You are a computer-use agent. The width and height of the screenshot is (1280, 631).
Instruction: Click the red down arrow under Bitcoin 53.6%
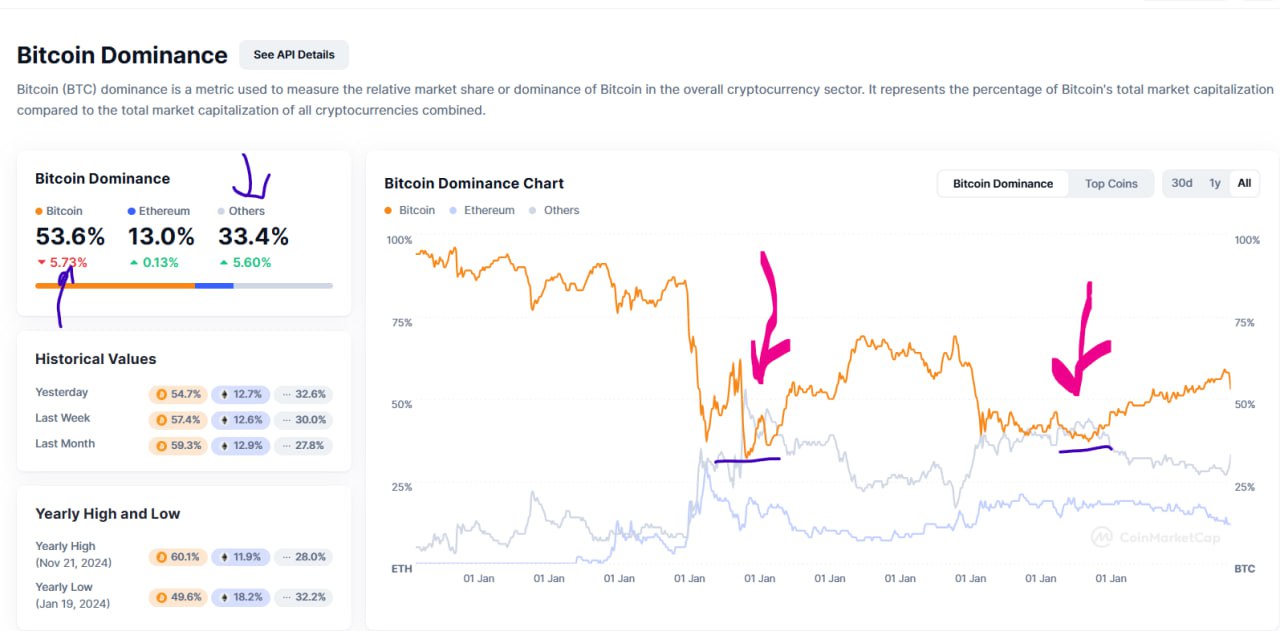coord(41,263)
